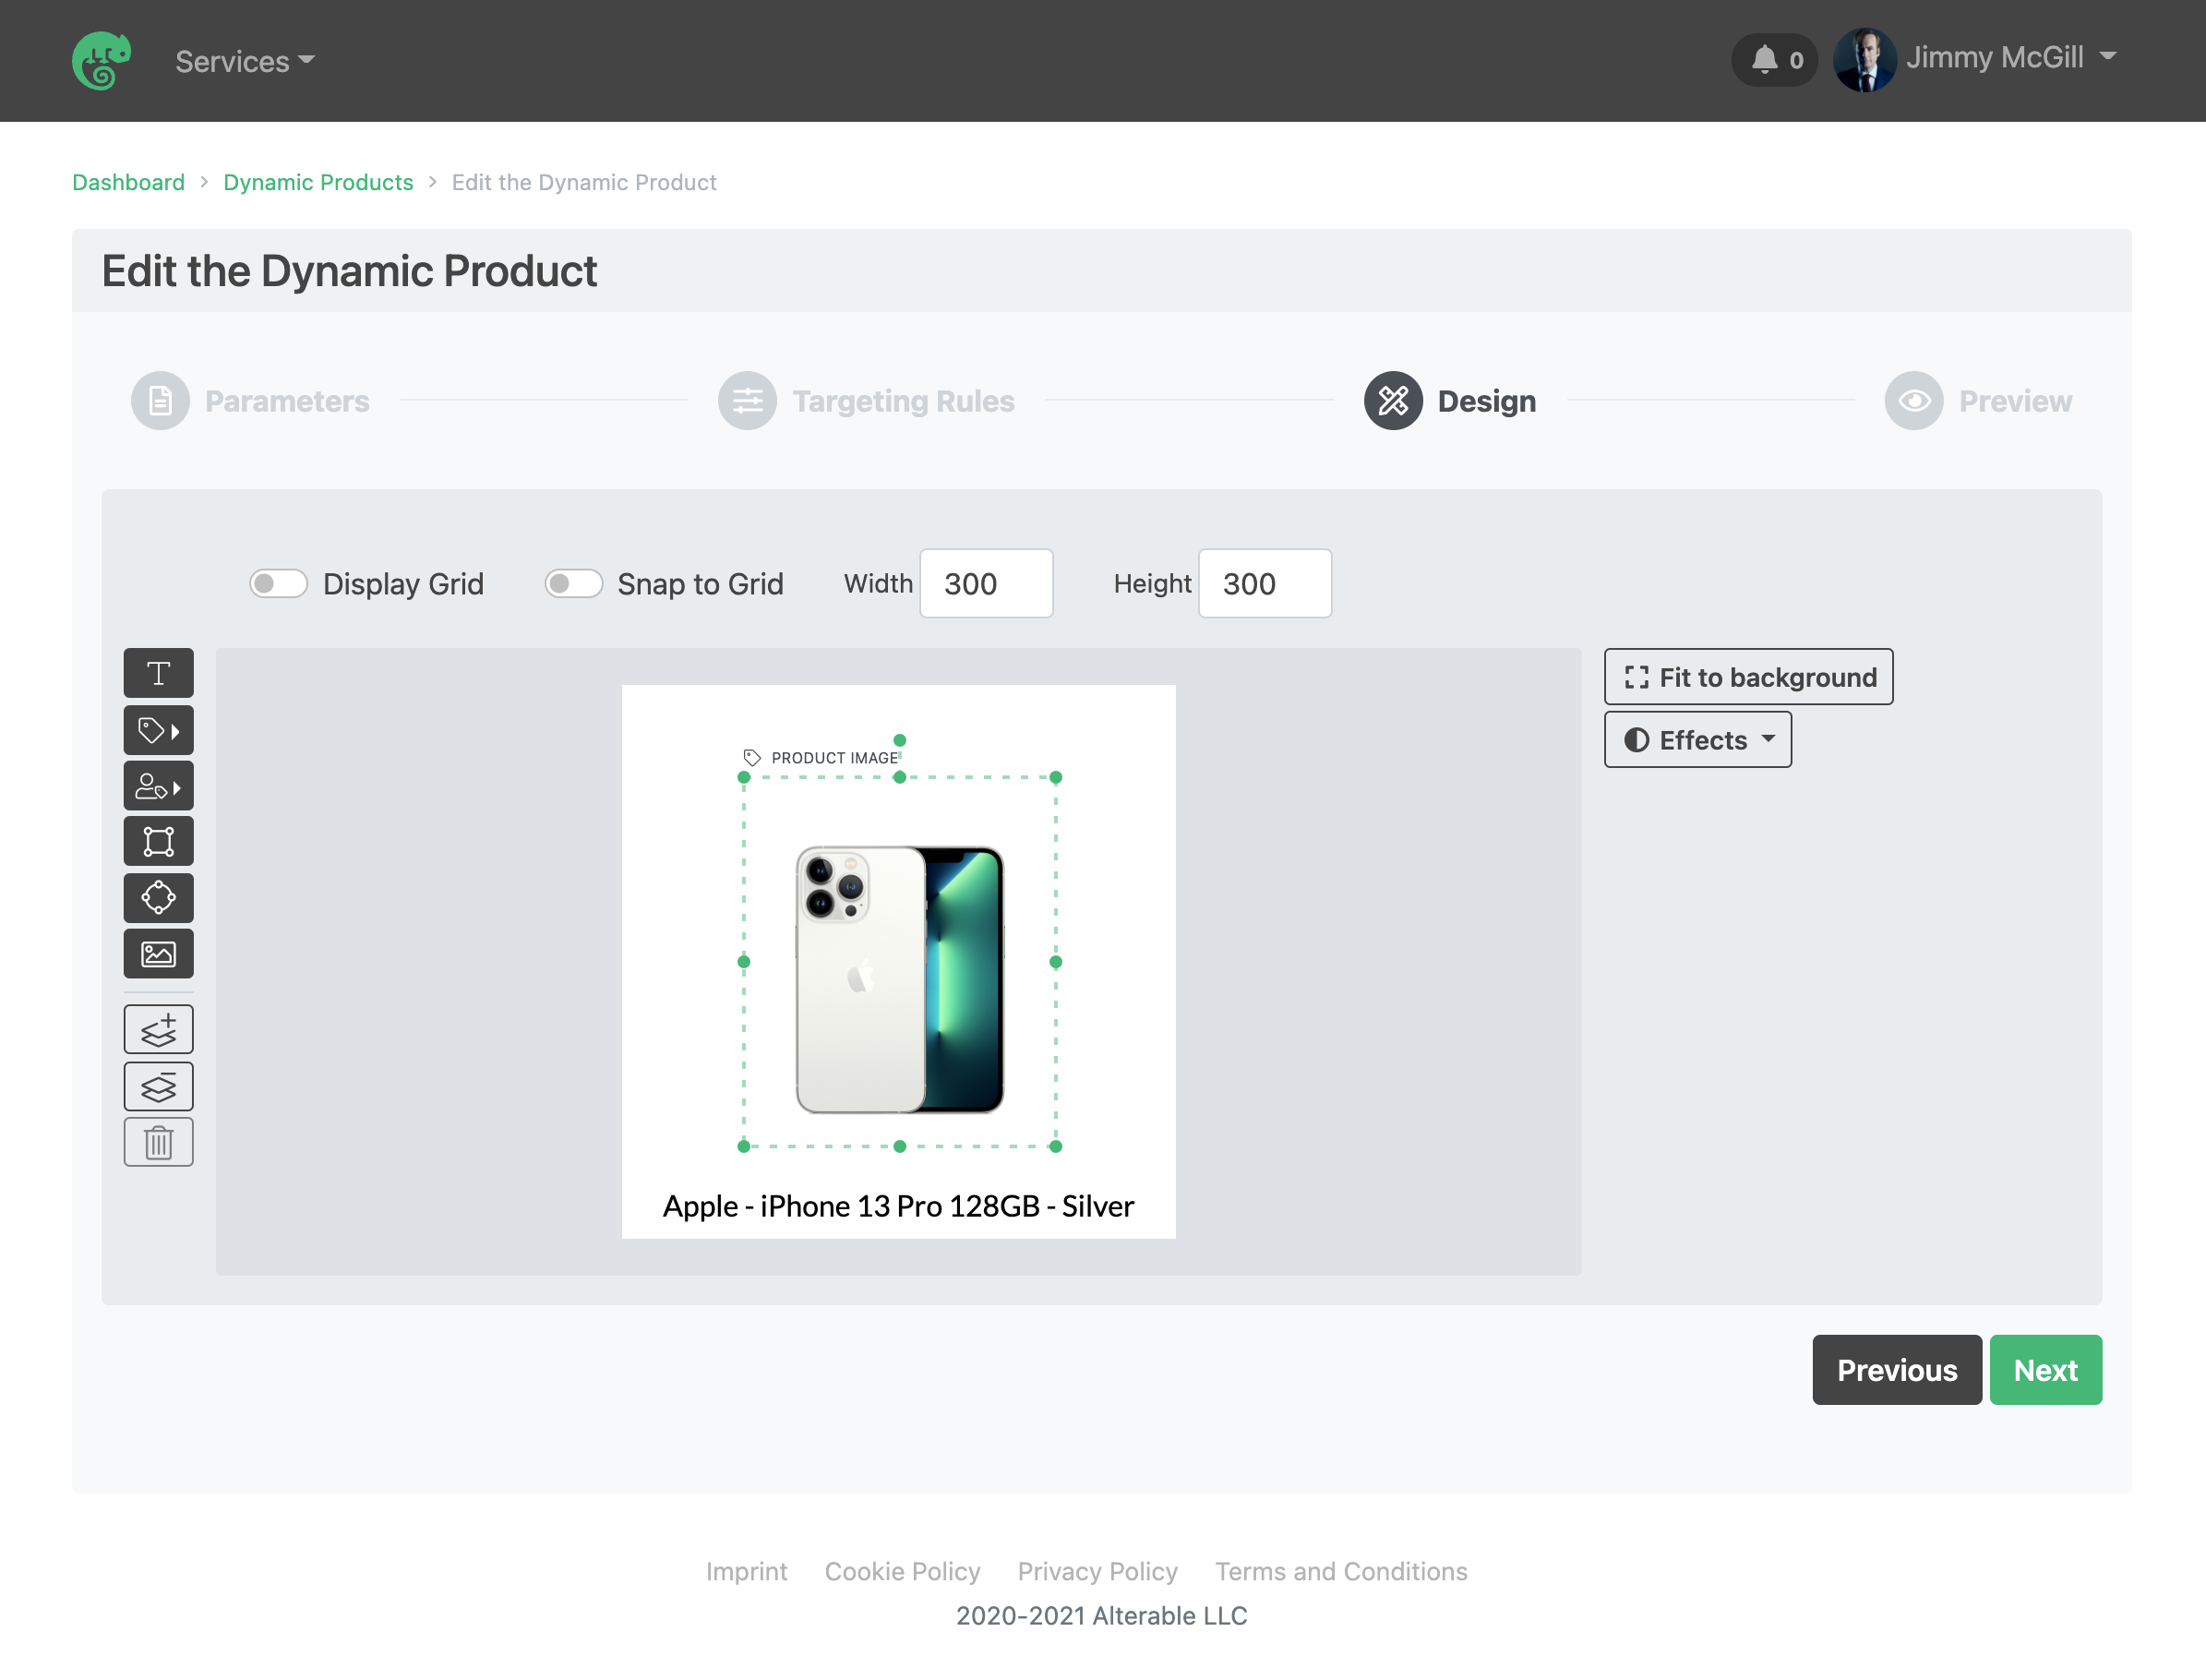Click Fit to background button

pos(1749,677)
